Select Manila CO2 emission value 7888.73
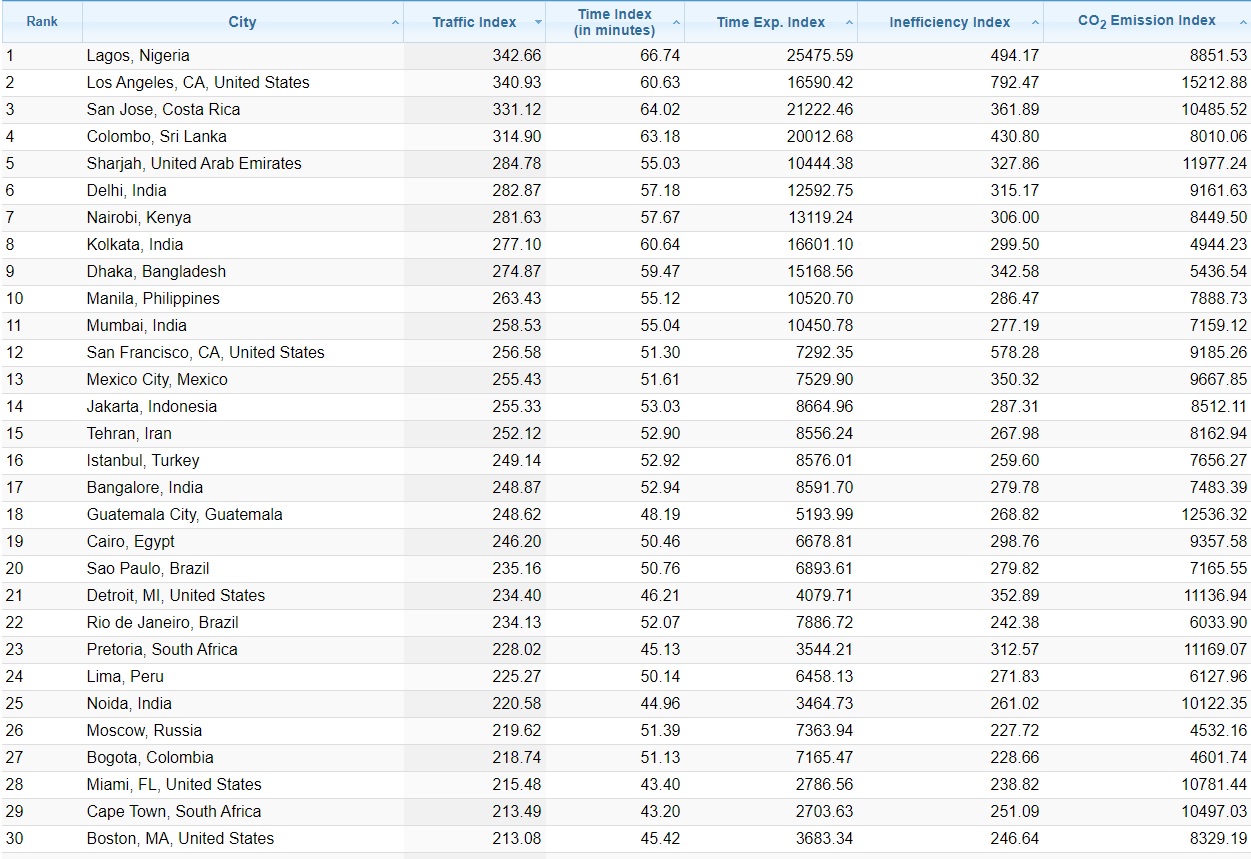 point(1219,298)
